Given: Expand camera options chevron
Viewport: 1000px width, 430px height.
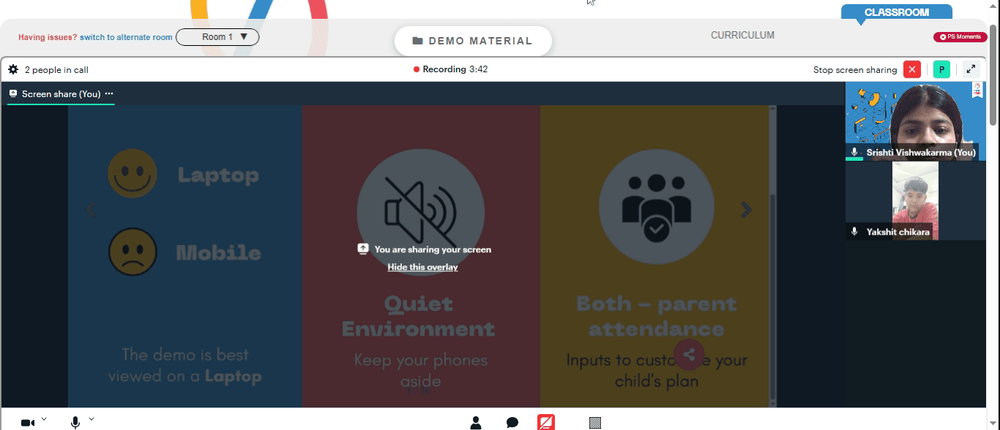Looking at the screenshot, I should 44,419.
